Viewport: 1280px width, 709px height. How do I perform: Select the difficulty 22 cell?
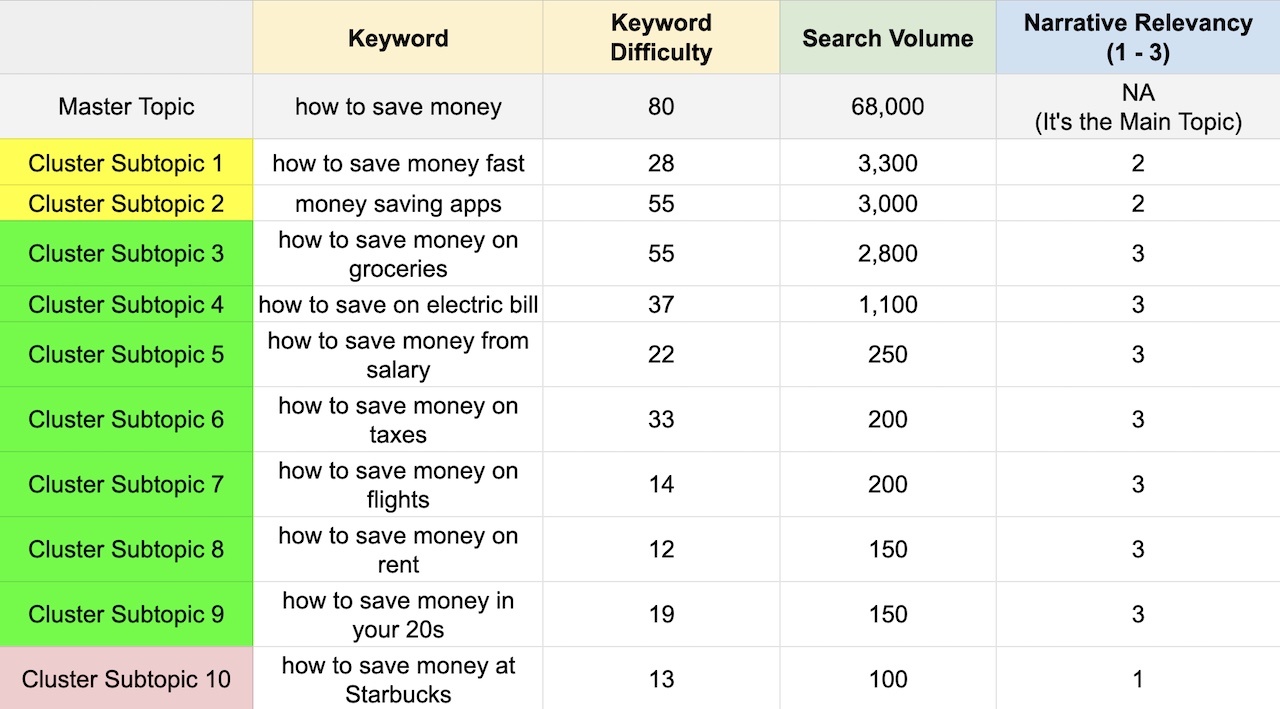click(661, 354)
